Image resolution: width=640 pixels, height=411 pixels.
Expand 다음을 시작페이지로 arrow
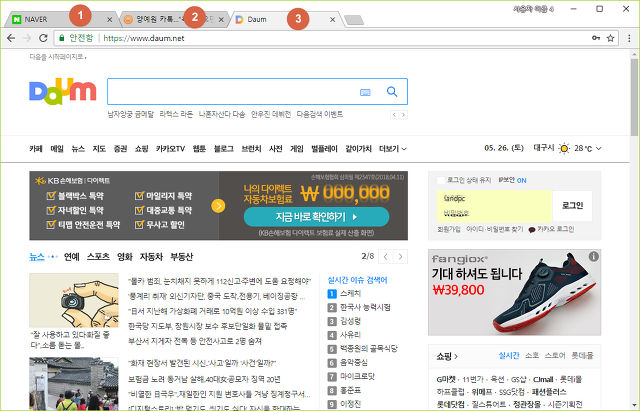85,58
